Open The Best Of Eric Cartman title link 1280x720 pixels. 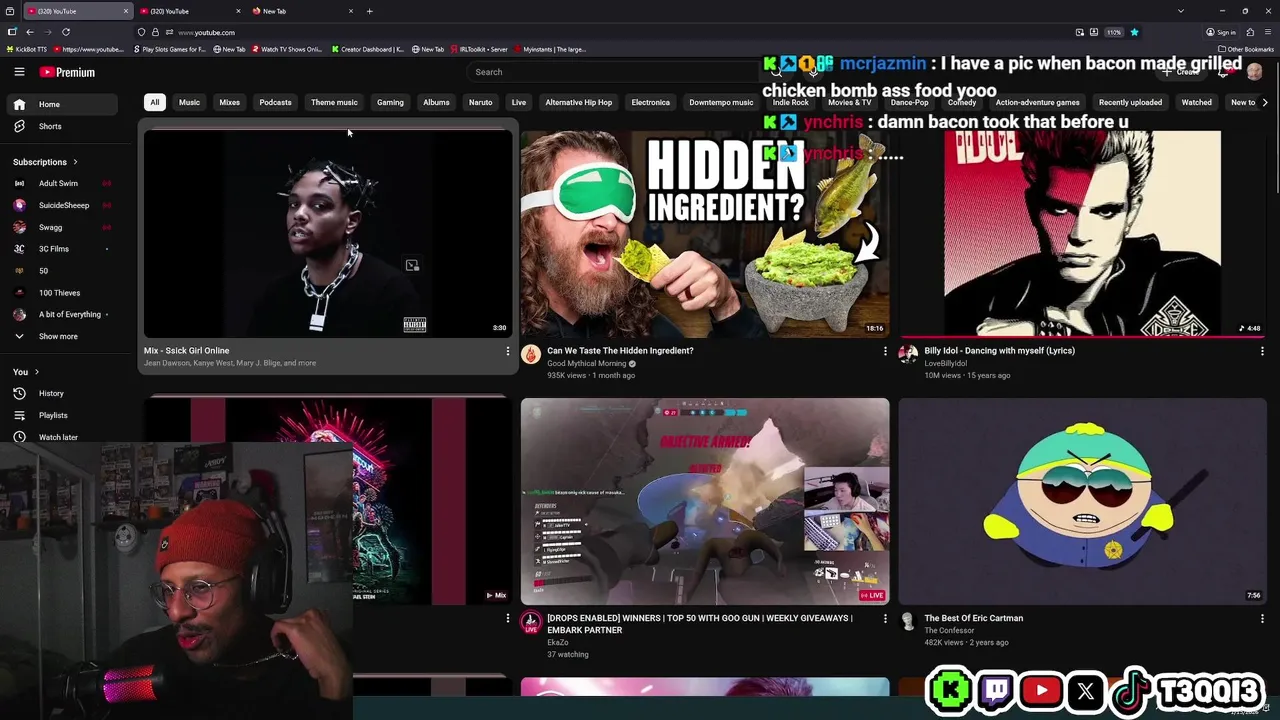click(x=973, y=619)
